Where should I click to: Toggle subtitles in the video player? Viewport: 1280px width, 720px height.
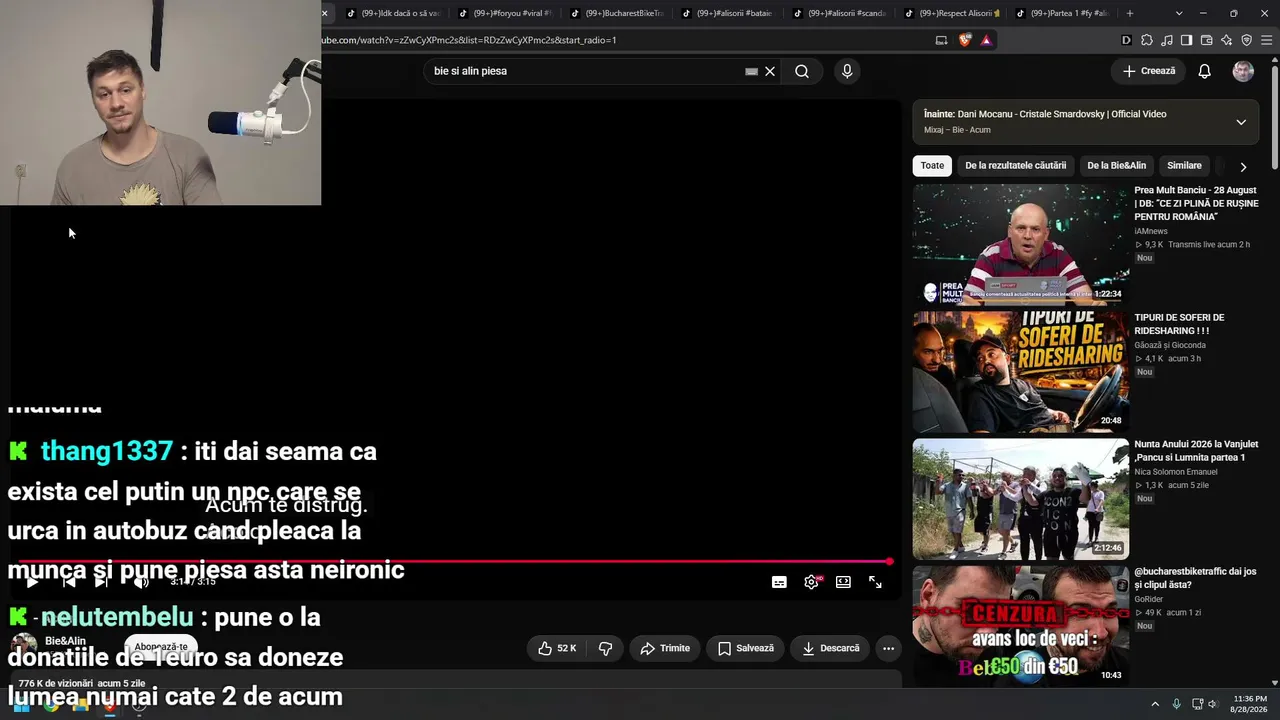tap(779, 582)
